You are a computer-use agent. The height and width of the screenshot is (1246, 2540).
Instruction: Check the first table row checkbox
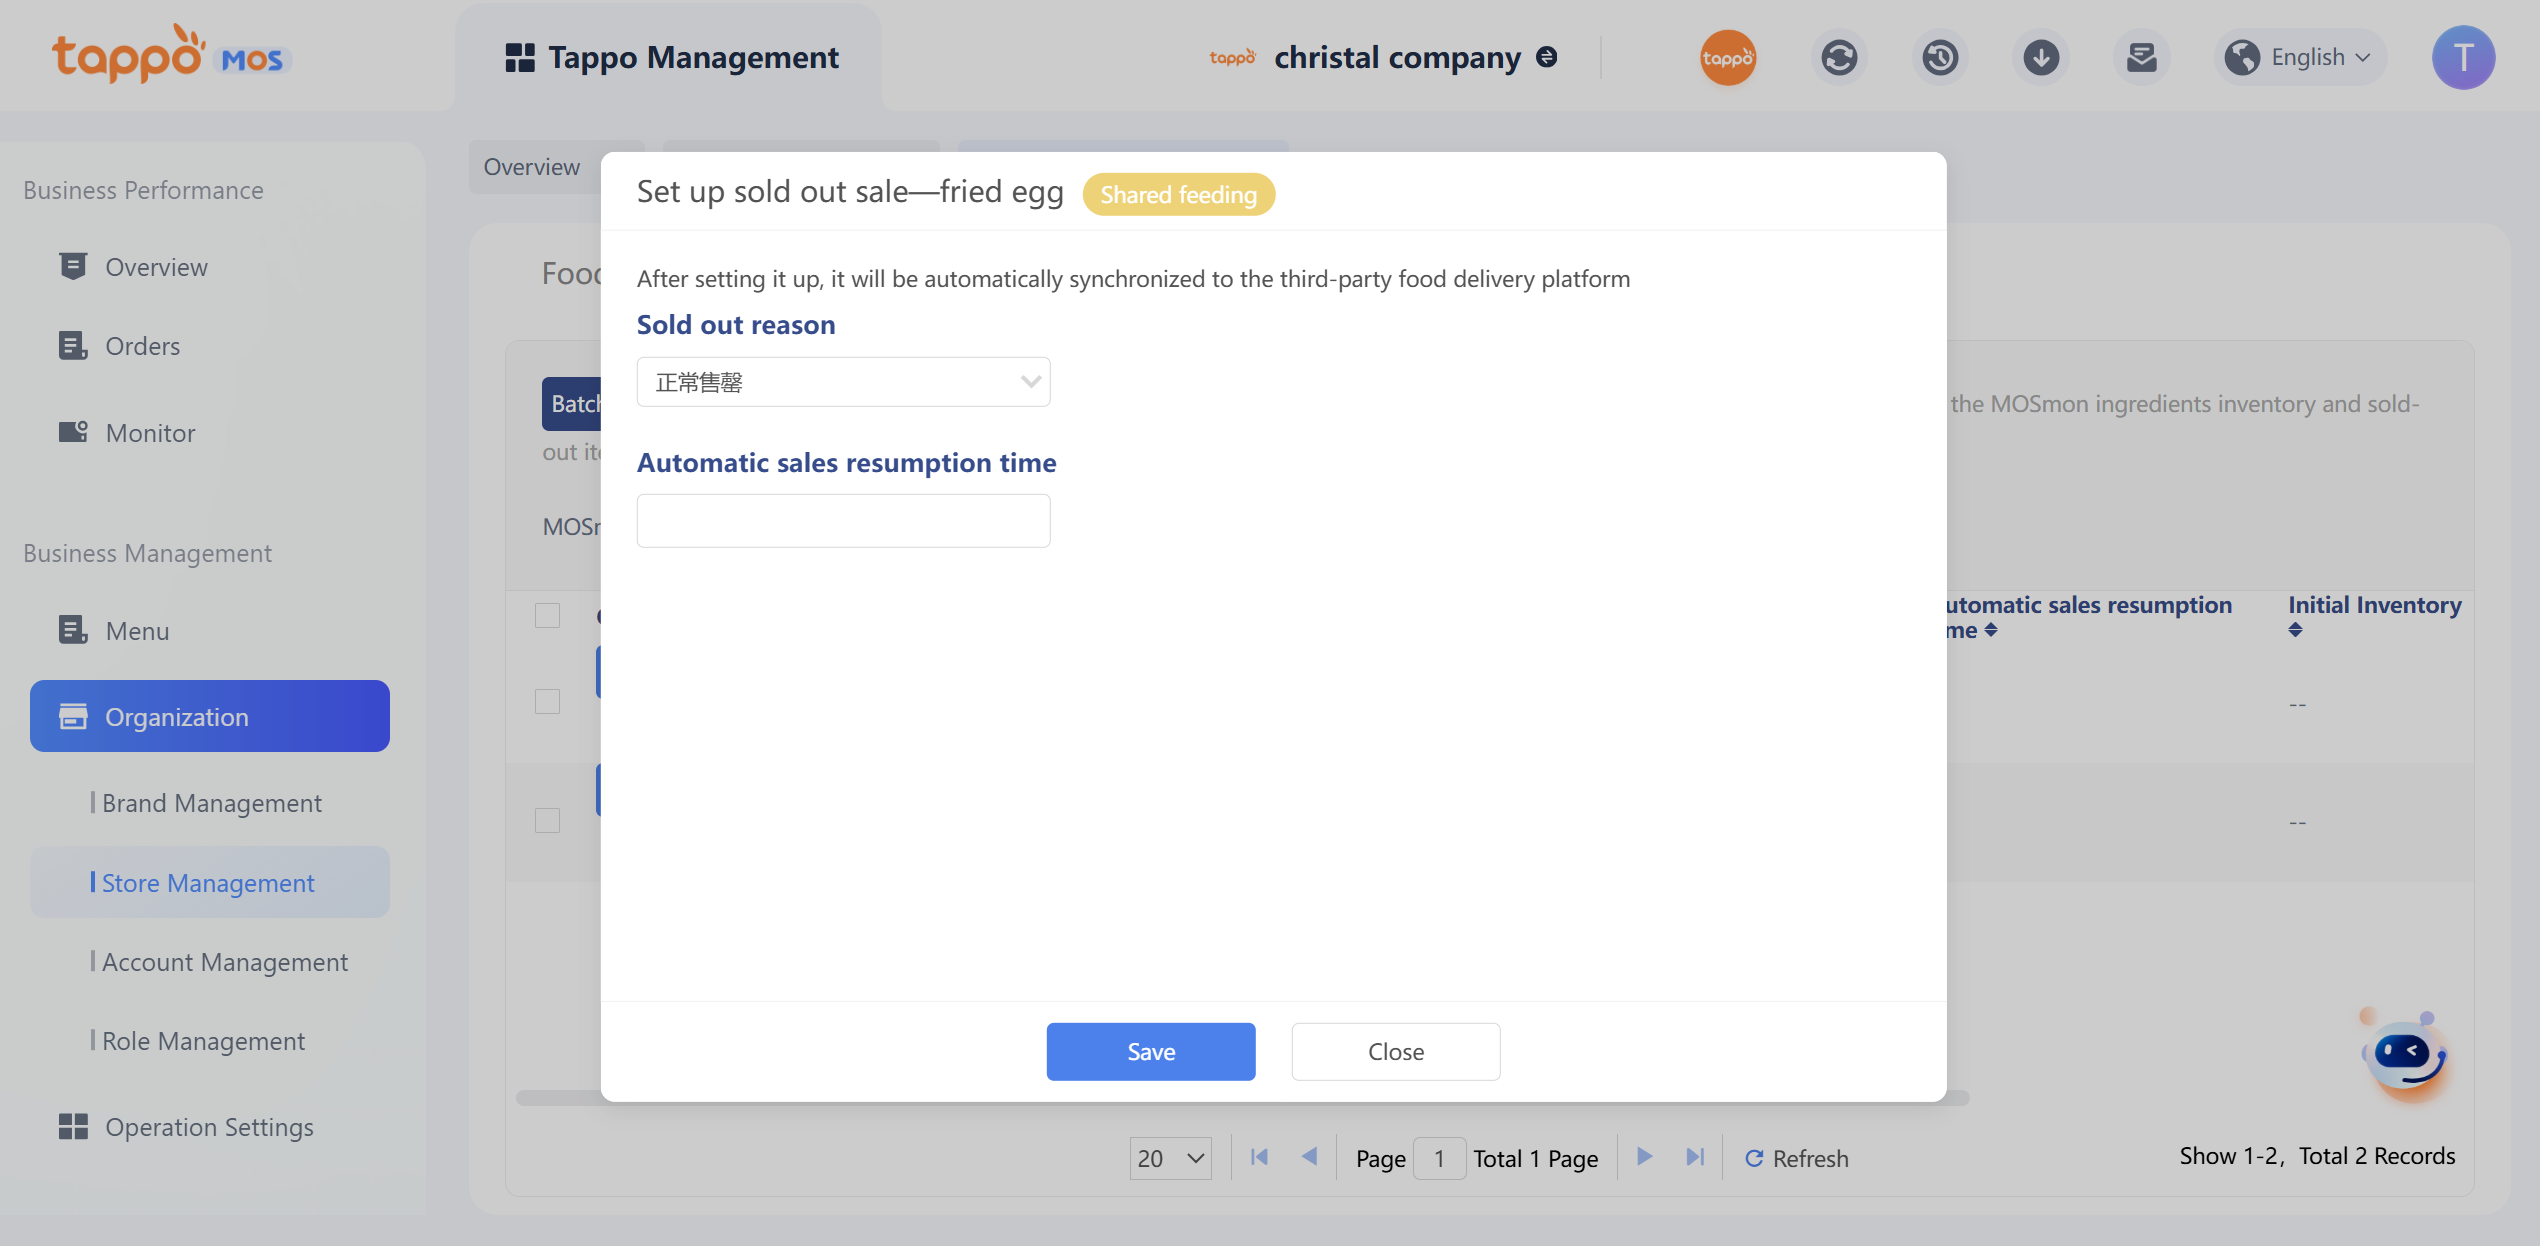(x=547, y=701)
